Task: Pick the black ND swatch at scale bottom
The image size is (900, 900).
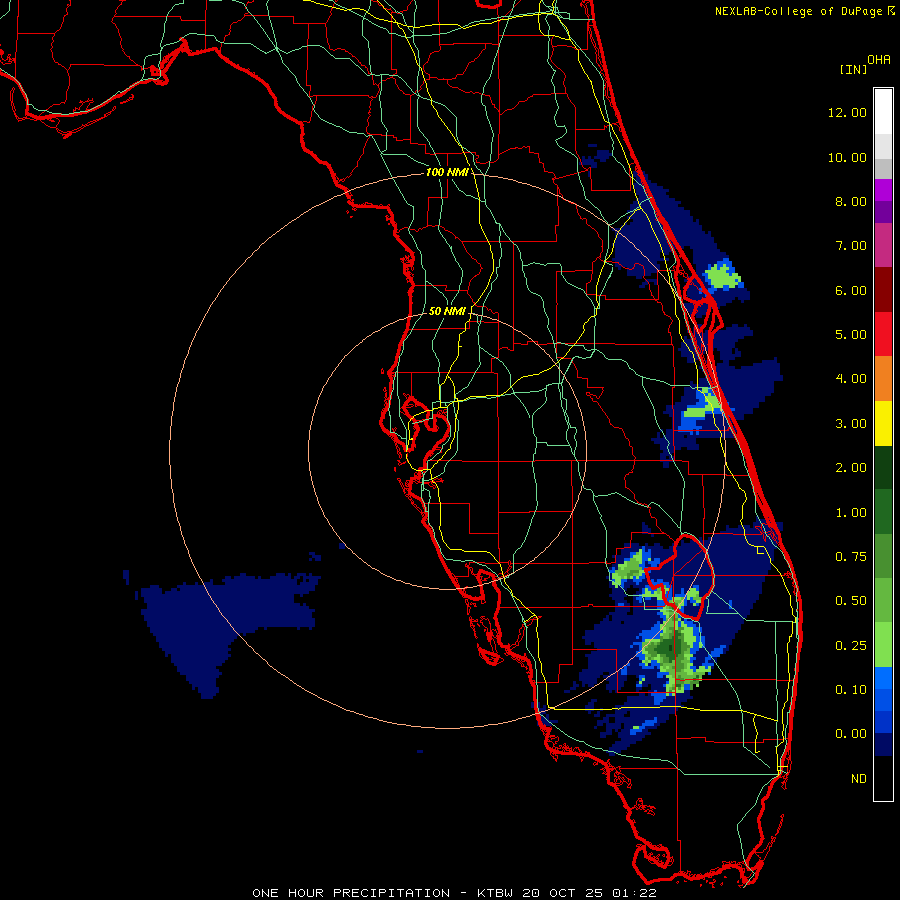Action: [x=883, y=778]
